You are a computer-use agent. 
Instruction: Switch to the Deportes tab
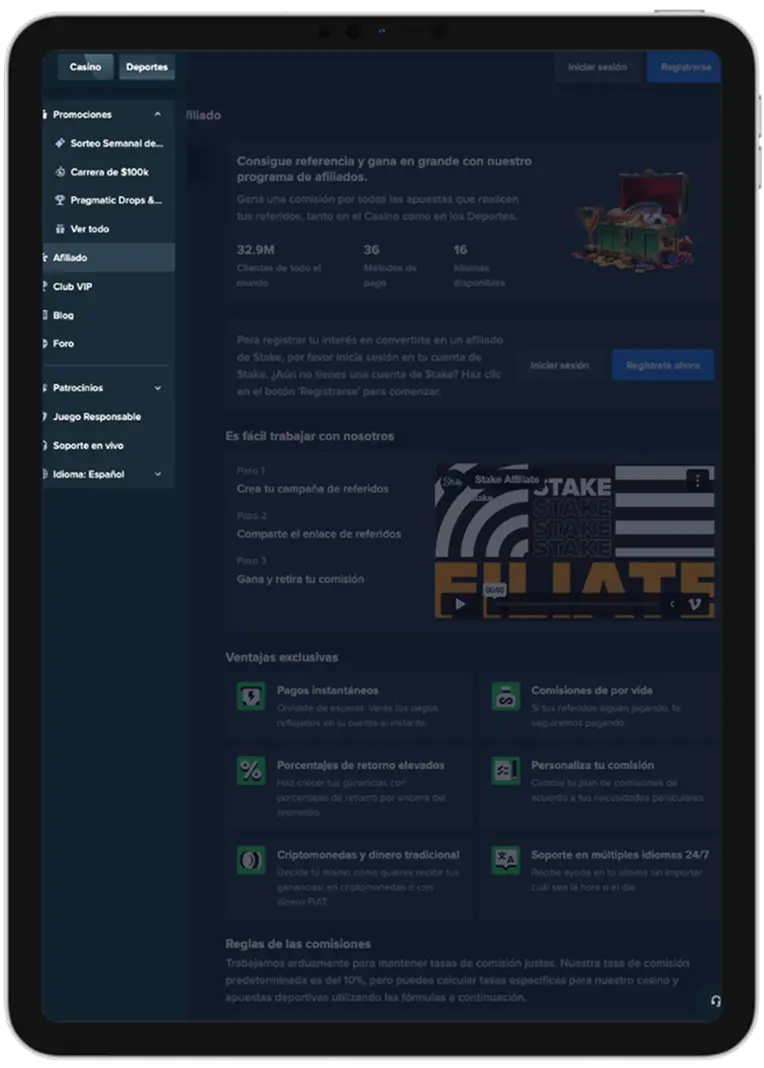coord(146,67)
